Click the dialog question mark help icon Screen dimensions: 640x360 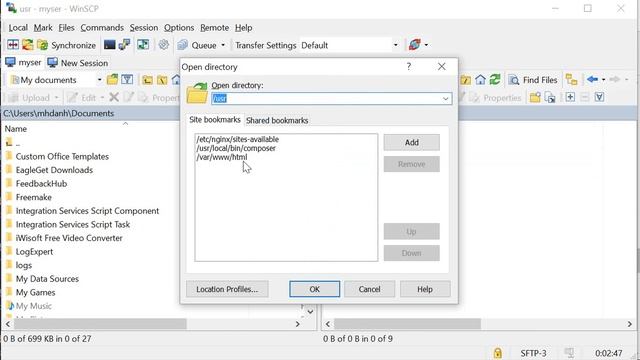409,67
